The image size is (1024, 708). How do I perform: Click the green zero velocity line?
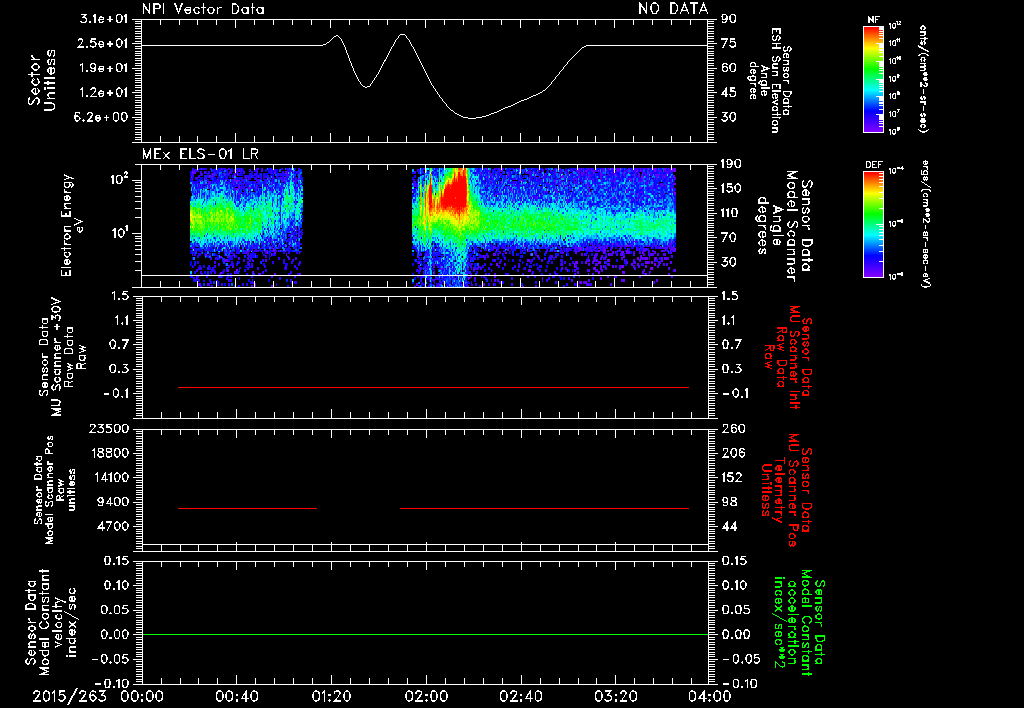click(424, 634)
